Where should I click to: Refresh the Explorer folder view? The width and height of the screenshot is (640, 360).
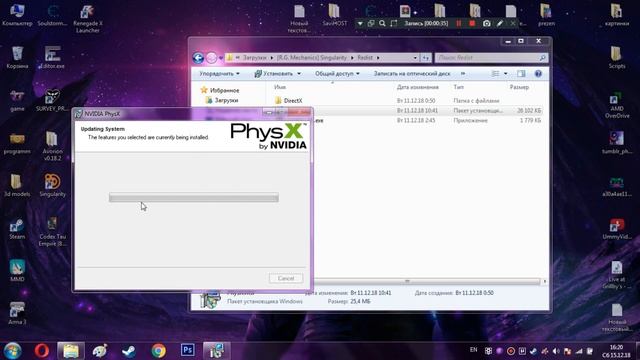[426, 58]
